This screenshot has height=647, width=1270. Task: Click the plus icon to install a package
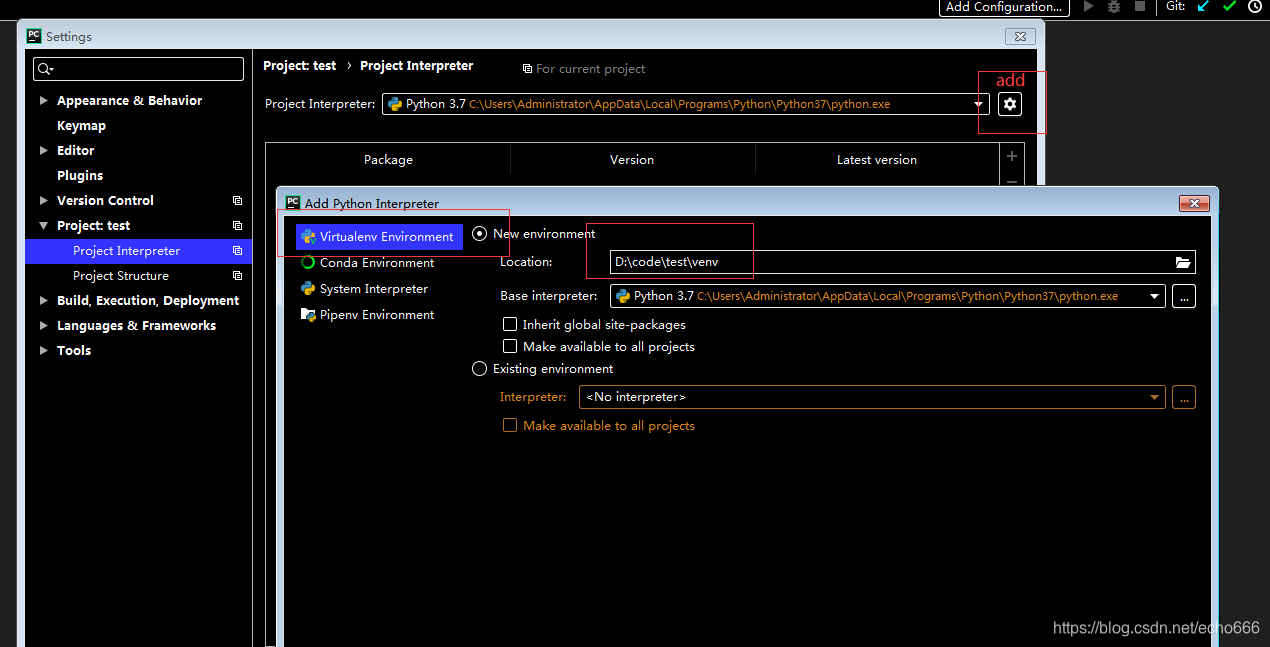[x=1012, y=156]
